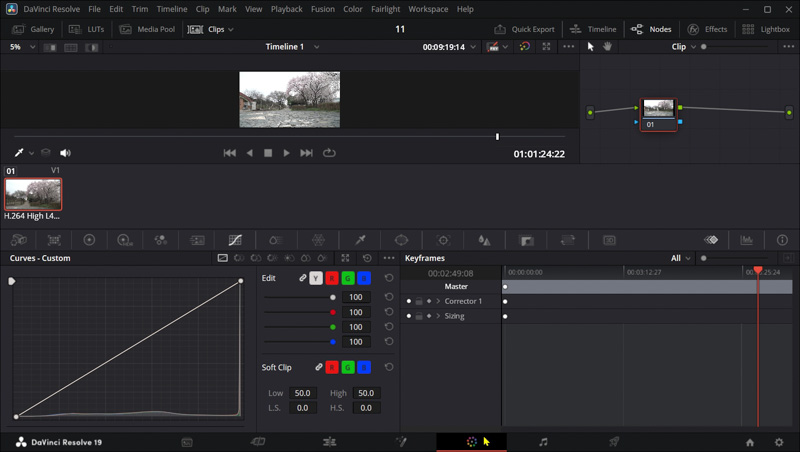Switch to the Deliver page rocket icon
The image size is (800, 452).
614,442
